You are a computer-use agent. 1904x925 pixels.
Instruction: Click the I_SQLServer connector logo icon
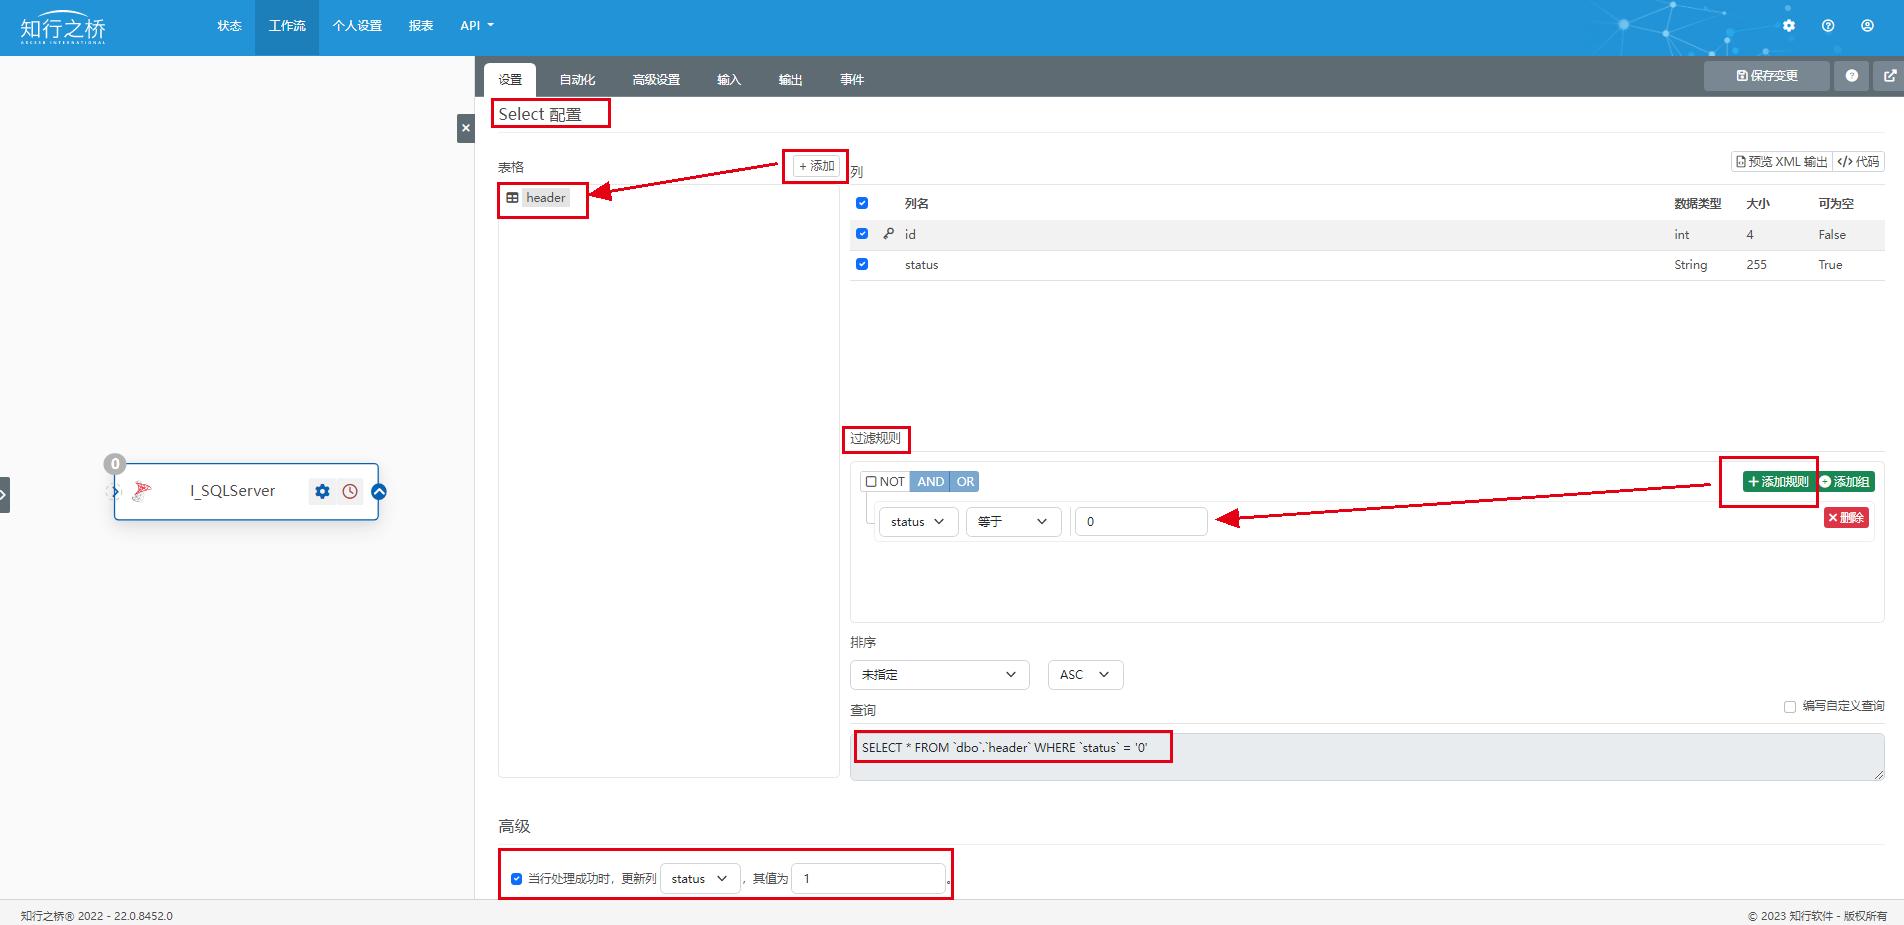click(142, 491)
